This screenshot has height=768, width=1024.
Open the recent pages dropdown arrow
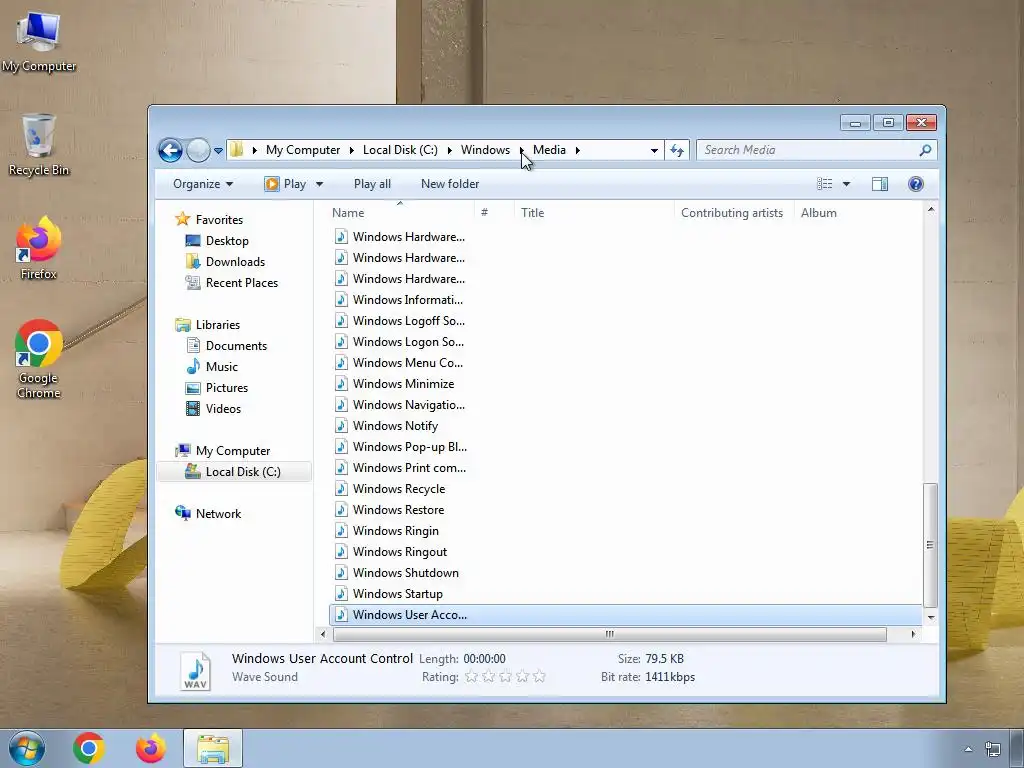click(x=218, y=151)
